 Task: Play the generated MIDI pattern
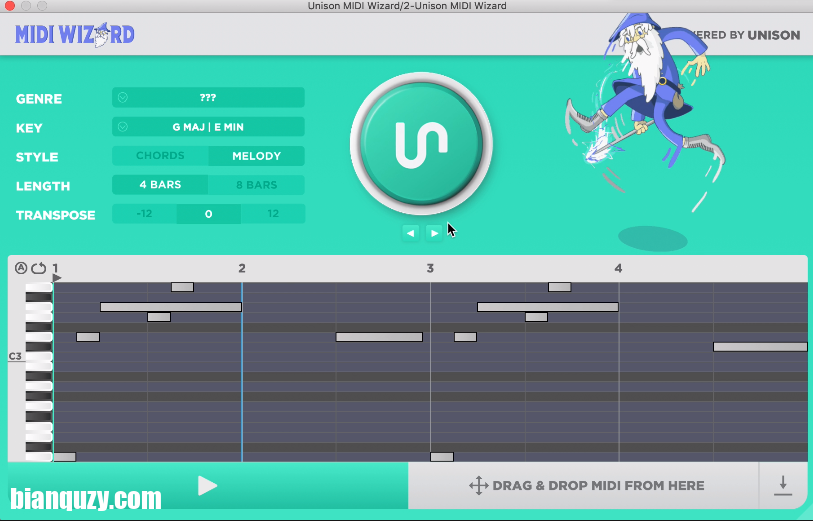click(207, 486)
